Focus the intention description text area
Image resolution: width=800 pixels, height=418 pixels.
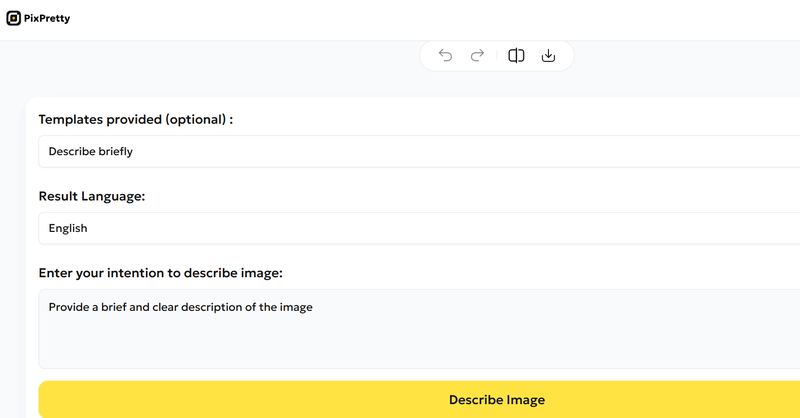coord(420,328)
